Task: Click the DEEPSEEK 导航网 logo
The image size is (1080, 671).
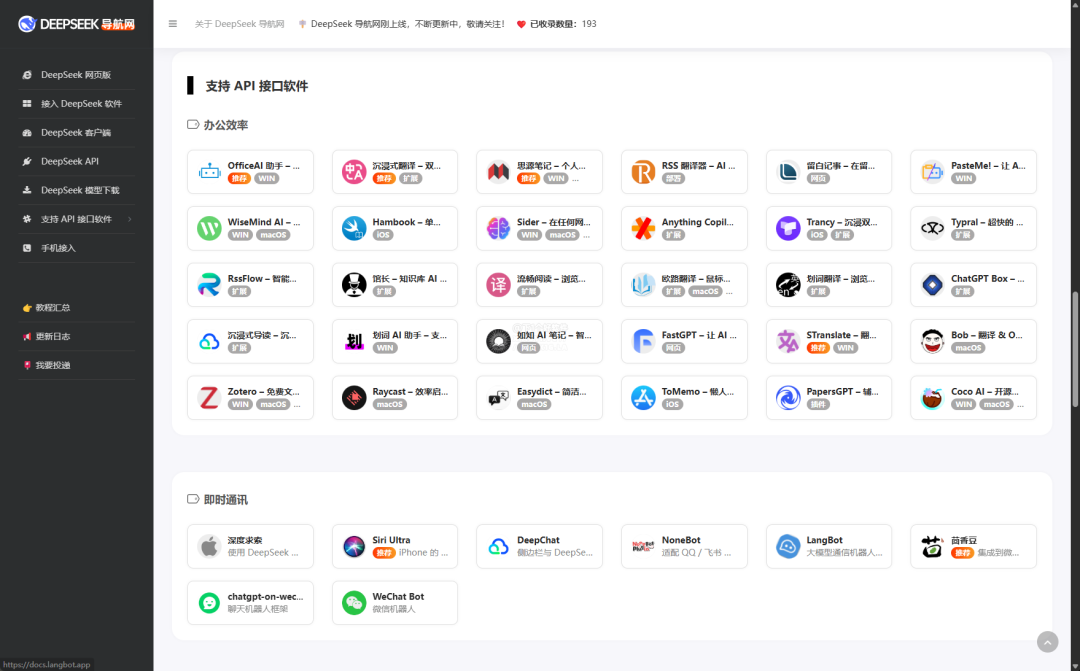Action: (76, 24)
